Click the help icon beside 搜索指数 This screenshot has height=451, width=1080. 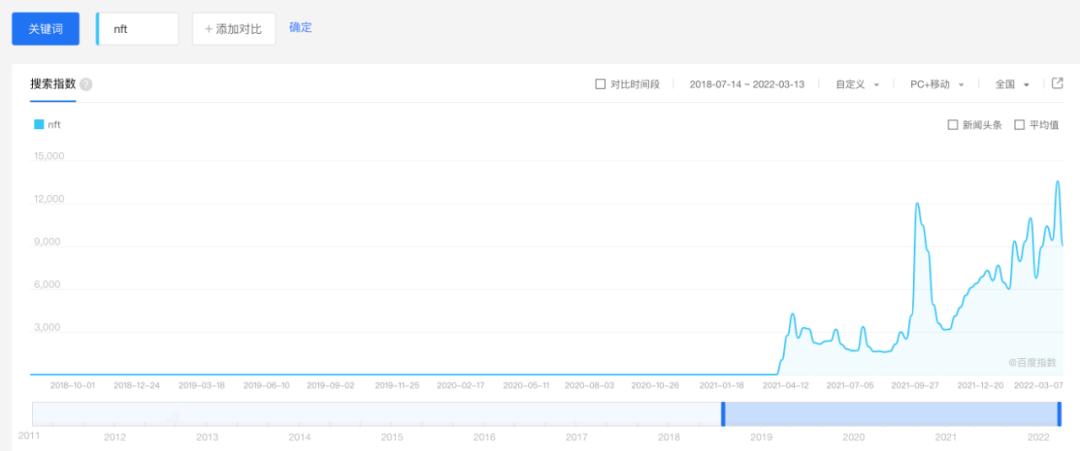(86, 85)
